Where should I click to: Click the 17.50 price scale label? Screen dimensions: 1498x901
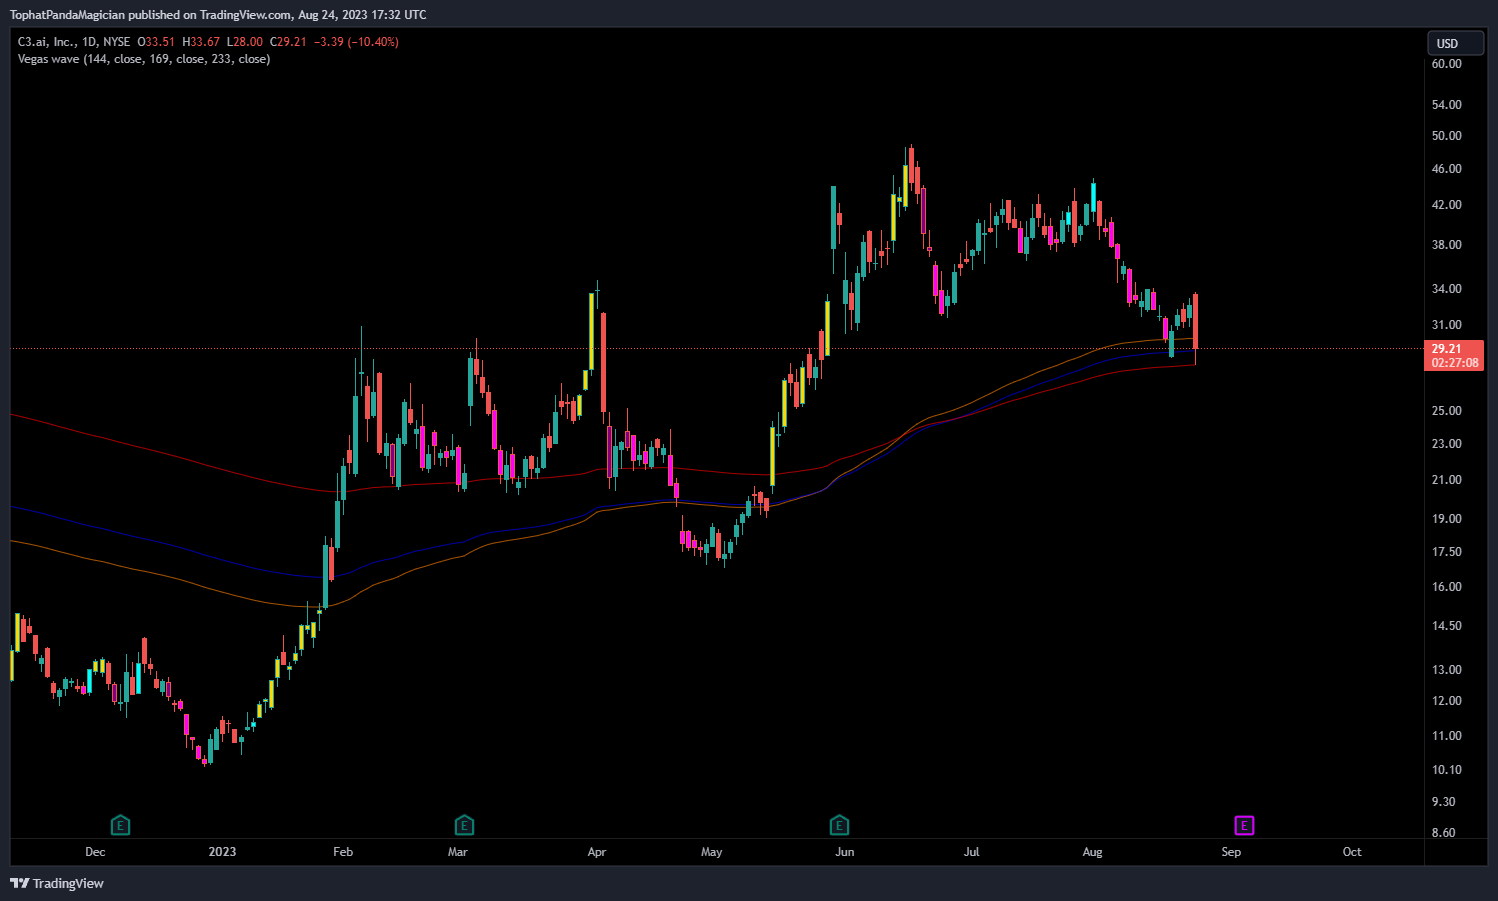click(x=1446, y=552)
